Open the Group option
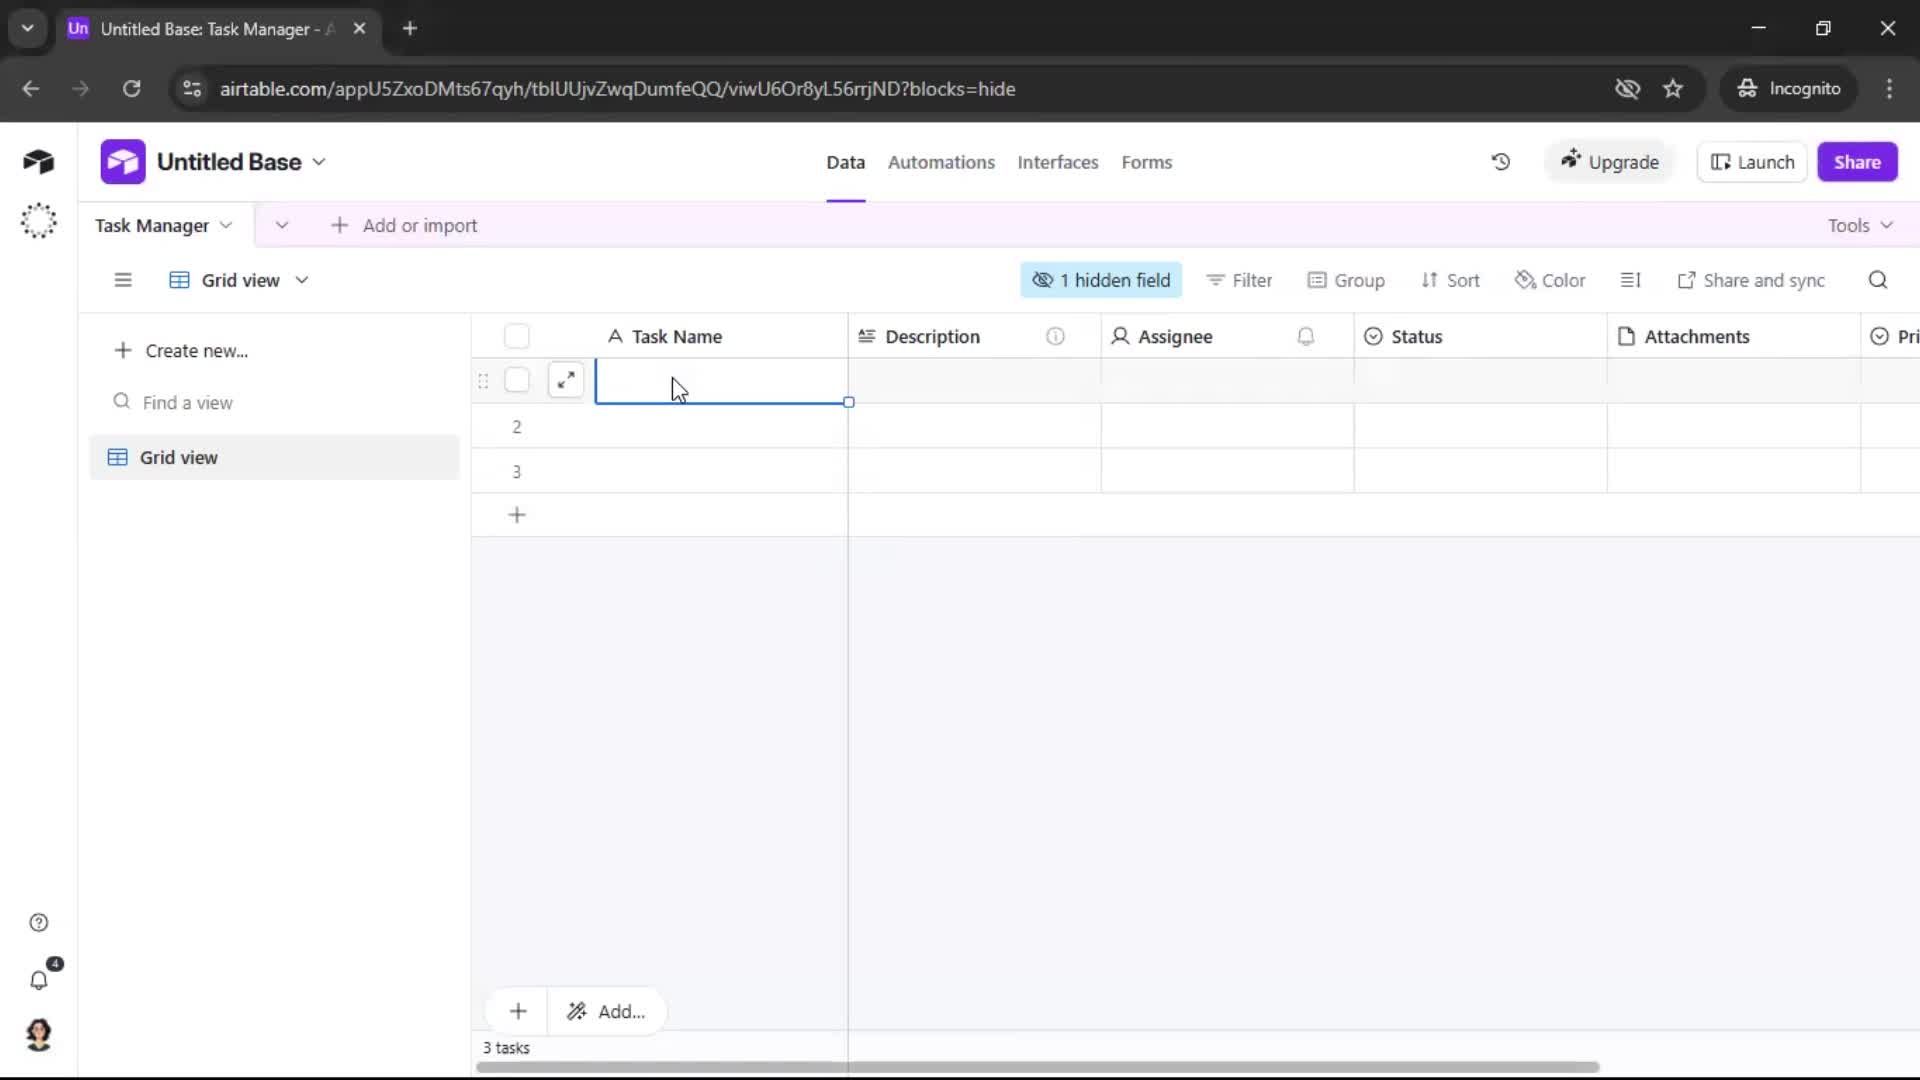This screenshot has width=1920, height=1080. (x=1346, y=280)
